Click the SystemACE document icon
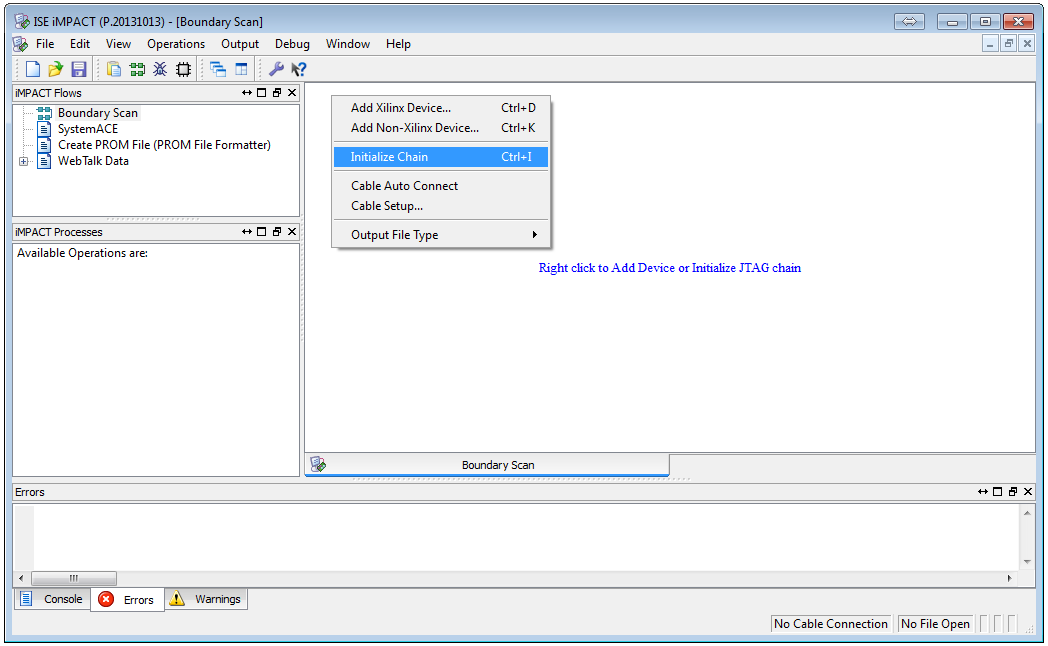This screenshot has width=1048, height=646. [x=44, y=129]
